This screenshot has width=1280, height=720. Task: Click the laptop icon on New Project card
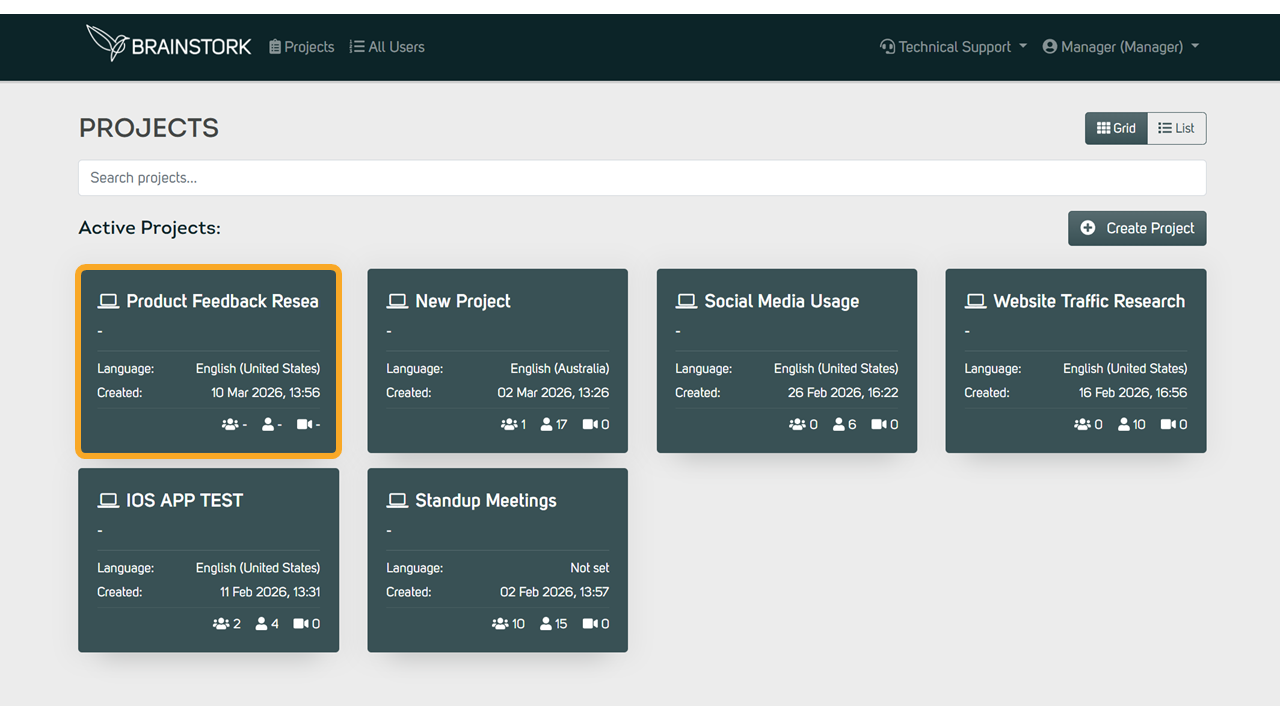397,301
